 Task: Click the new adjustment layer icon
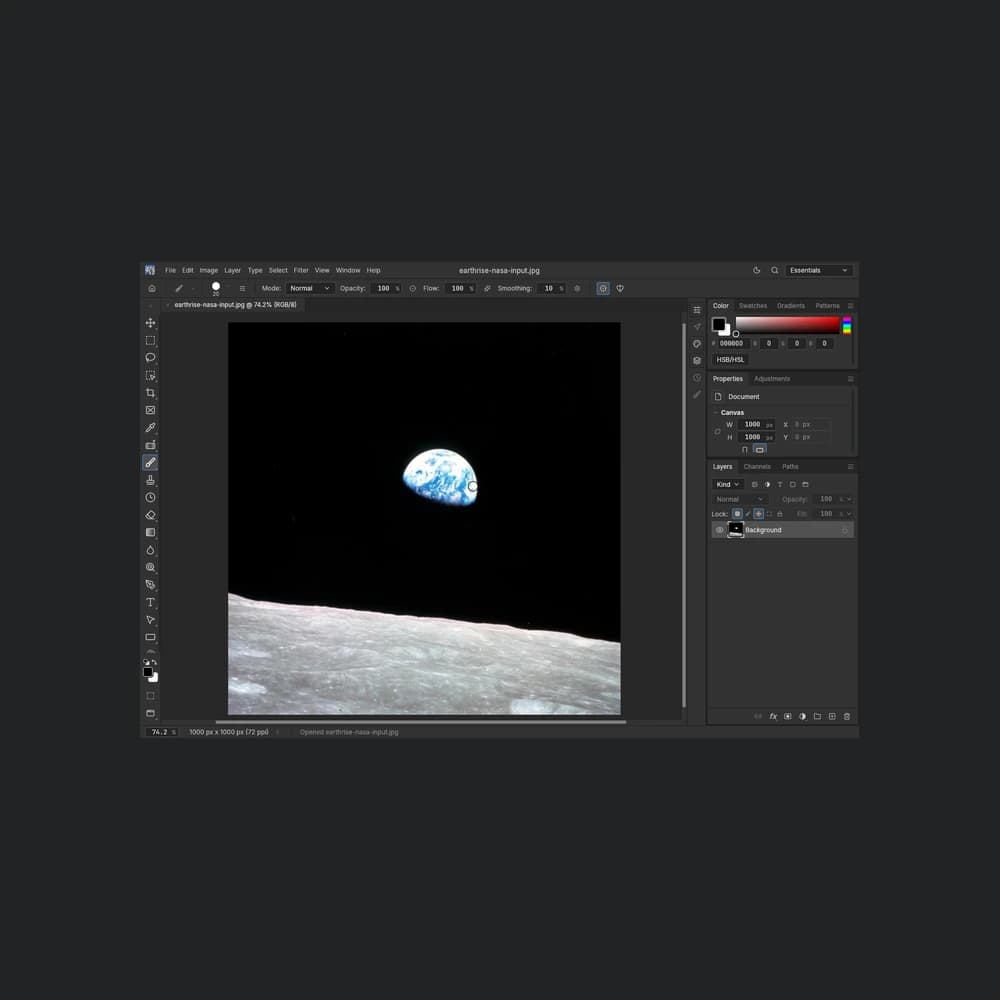pyautogui.click(x=802, y=716)
